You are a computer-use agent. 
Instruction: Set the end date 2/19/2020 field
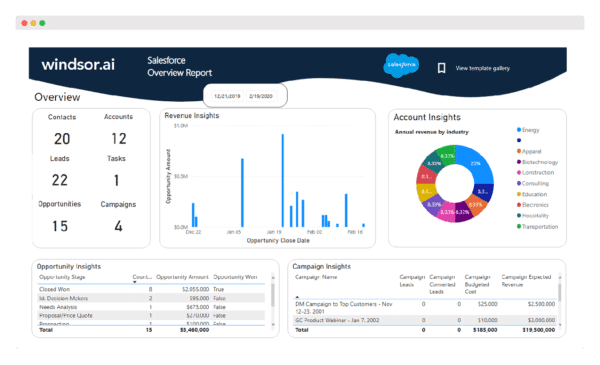tap(261, 96)
